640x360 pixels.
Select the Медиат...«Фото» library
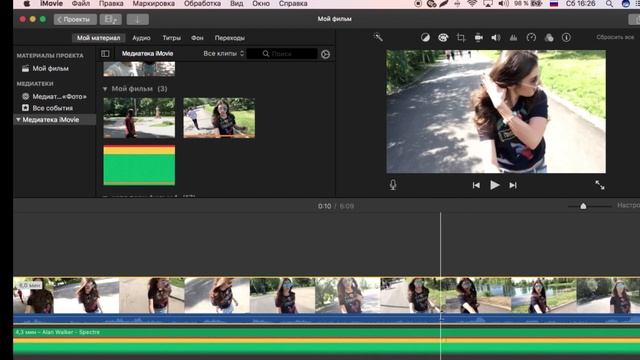click(54, 97)
